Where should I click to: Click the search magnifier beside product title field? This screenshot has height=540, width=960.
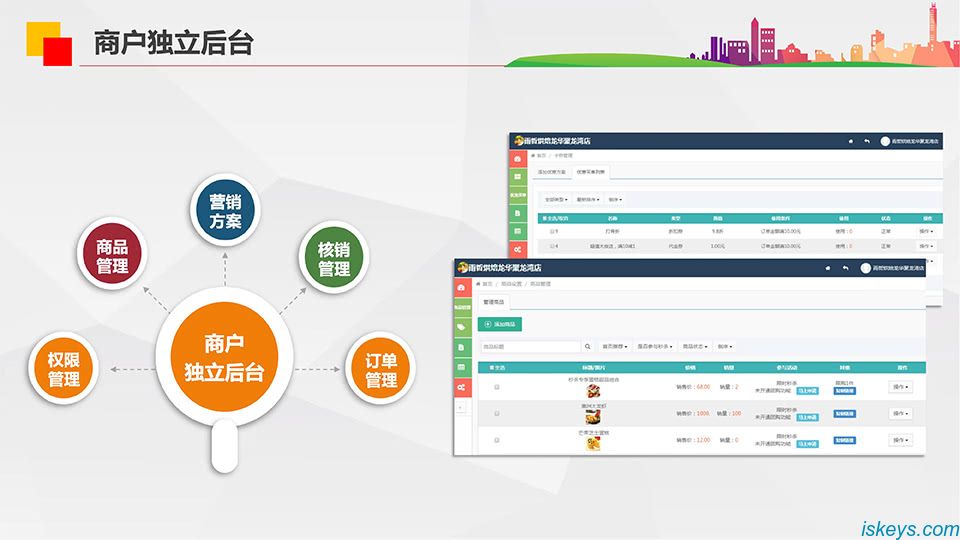[x=587, y=347]
